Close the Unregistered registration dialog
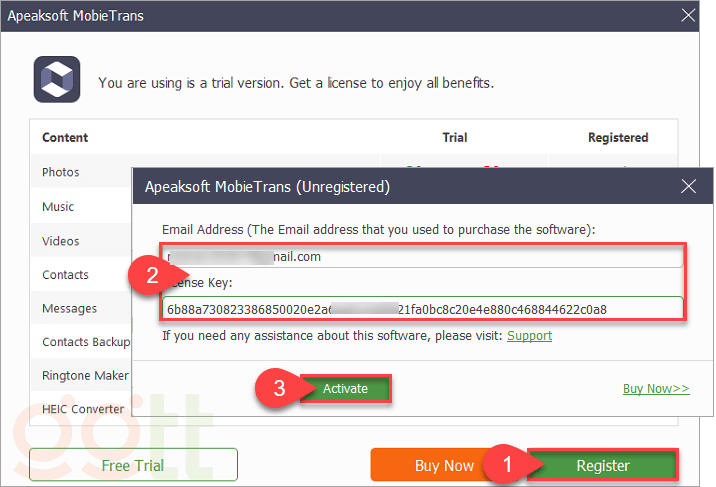Image resolution: width=716 pixels, height=487 pixels. click(688, 186)
